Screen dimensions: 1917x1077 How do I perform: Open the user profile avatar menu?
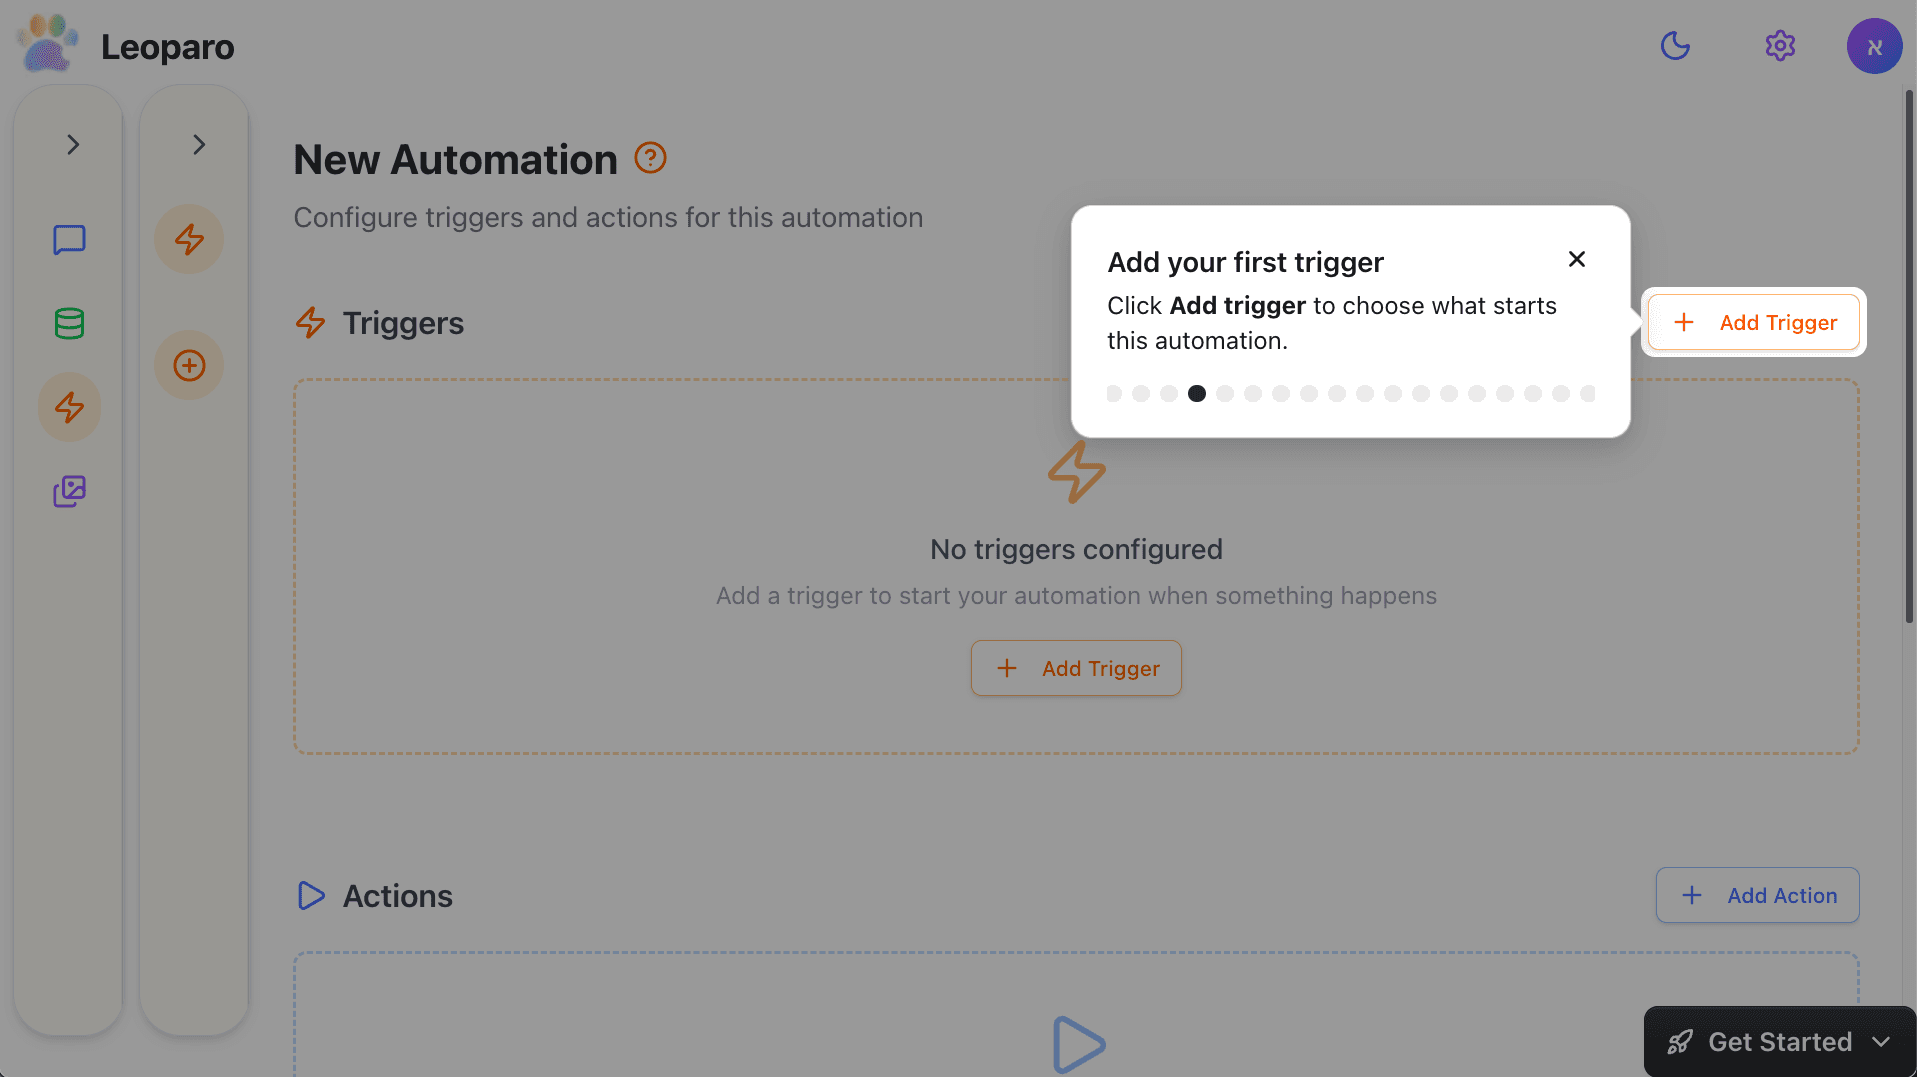click(x=1874, y=46)
